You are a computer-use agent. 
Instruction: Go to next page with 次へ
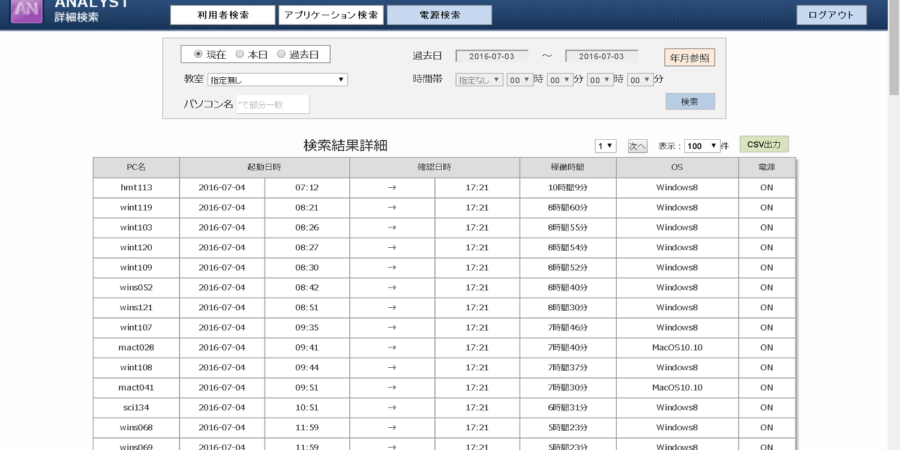pyautogui.click(x=637, y=146)
